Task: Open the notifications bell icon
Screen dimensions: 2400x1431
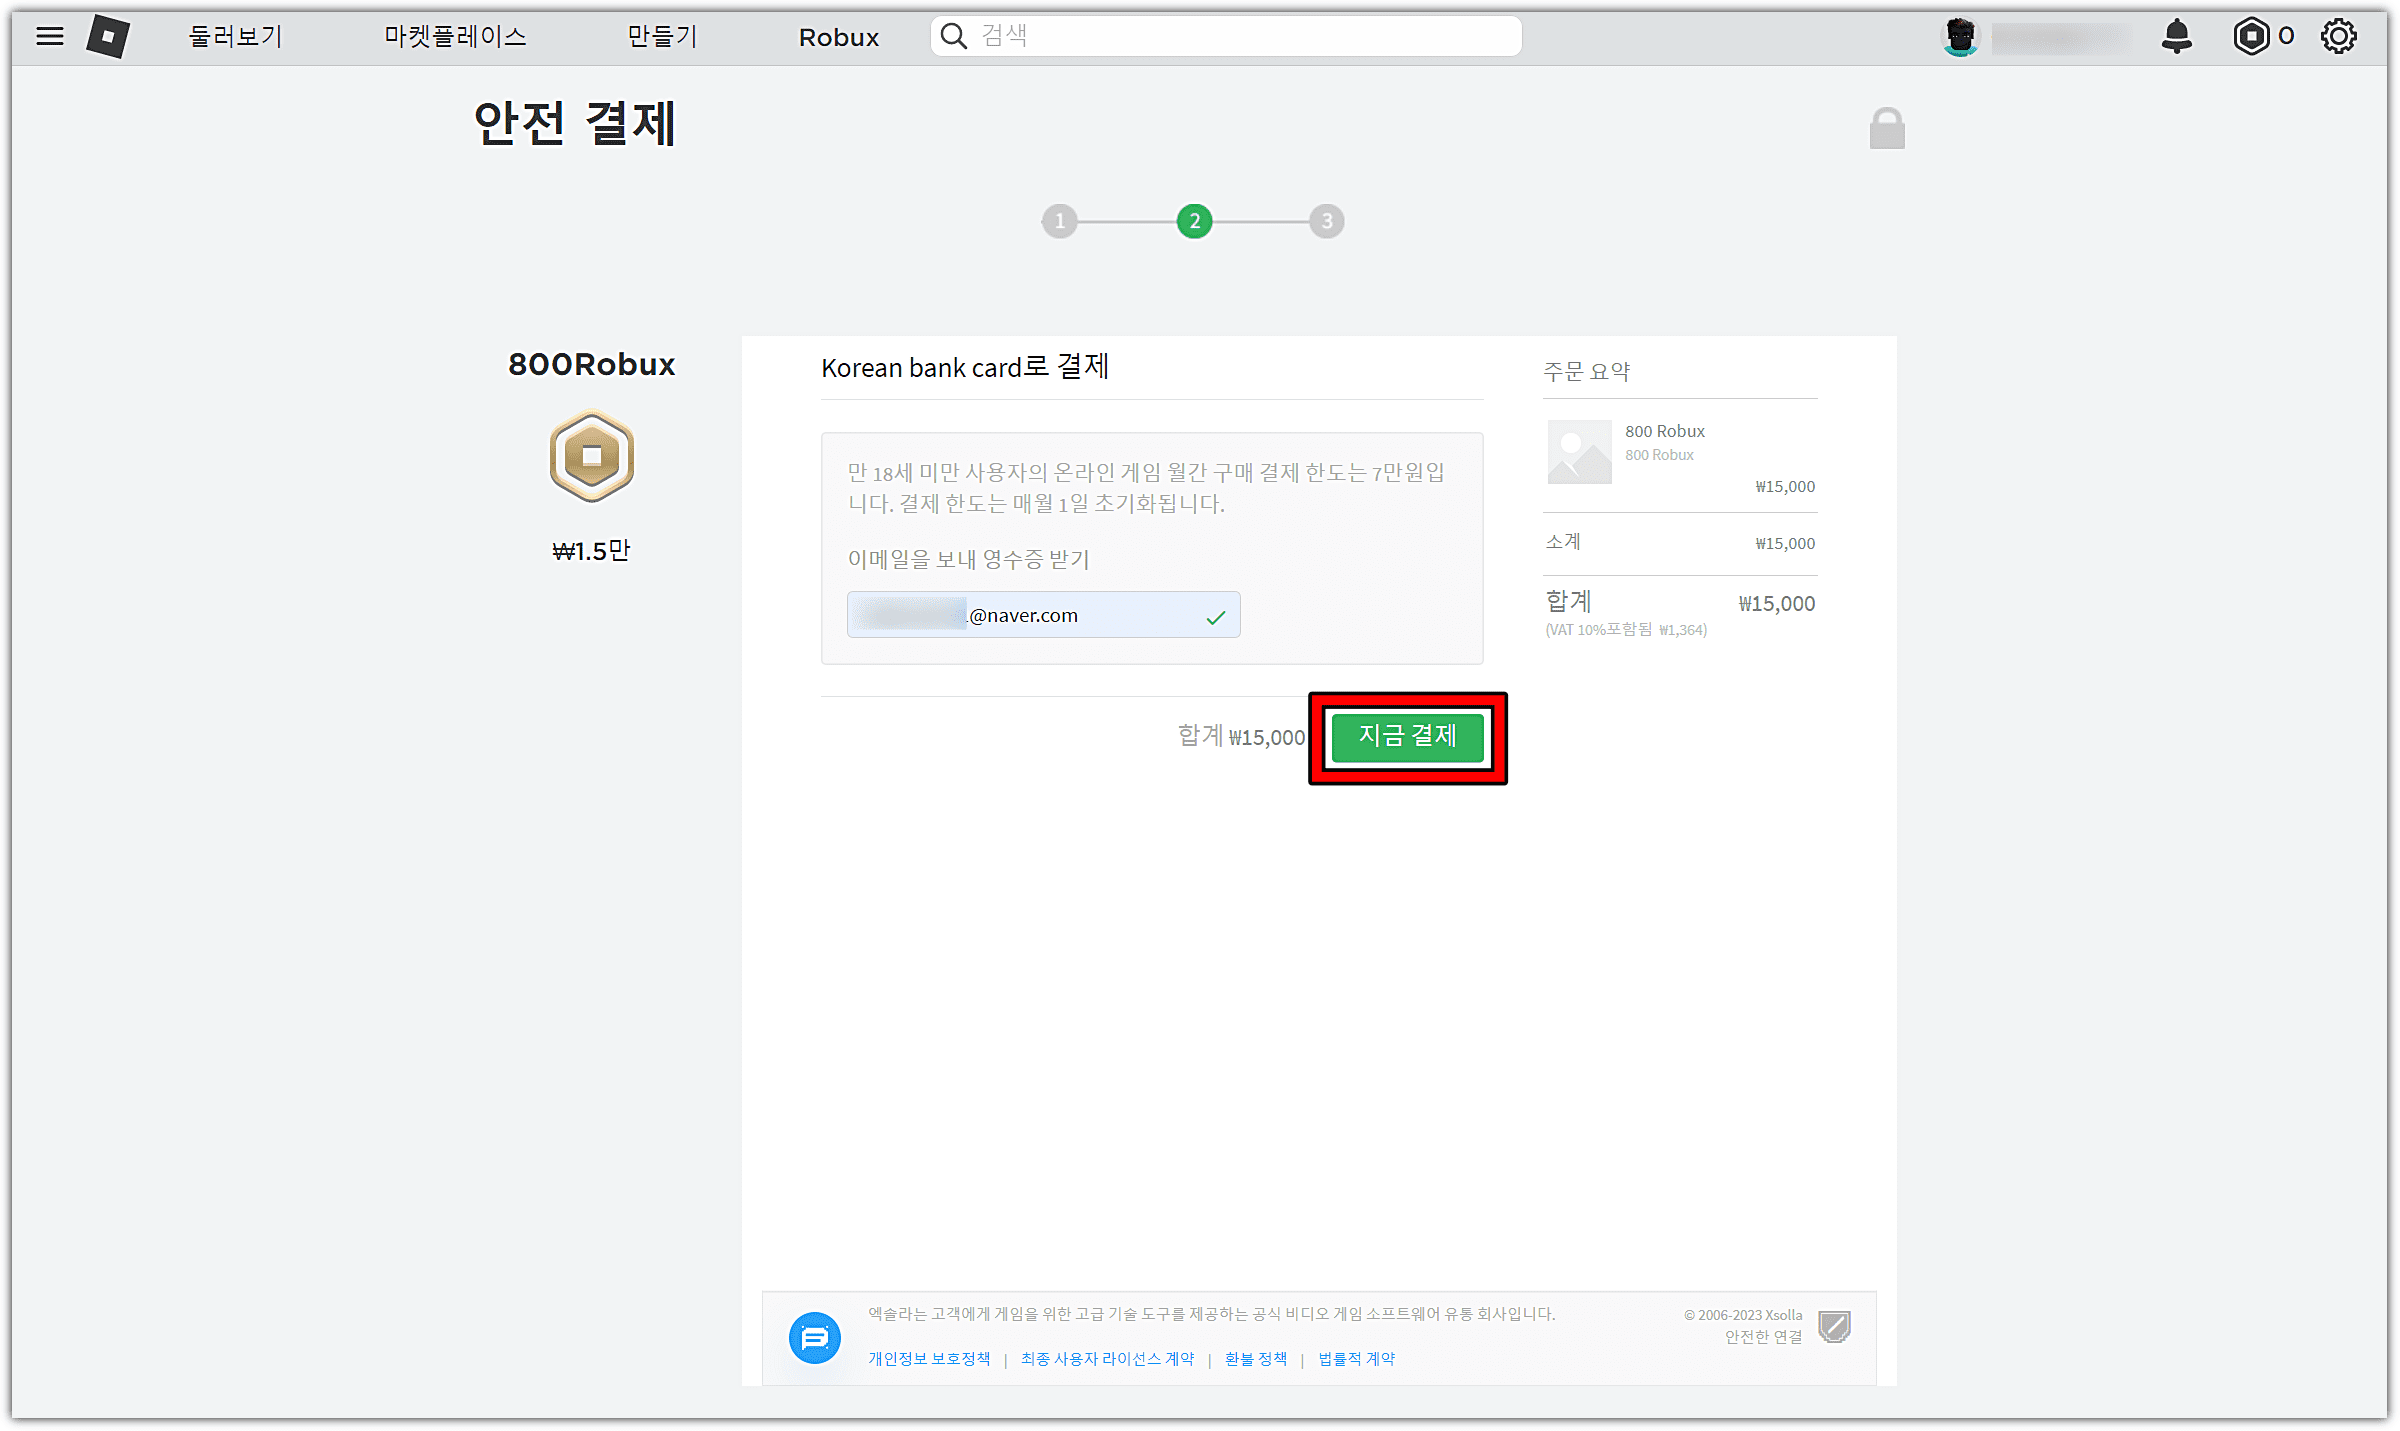Action: point(2177,36)
